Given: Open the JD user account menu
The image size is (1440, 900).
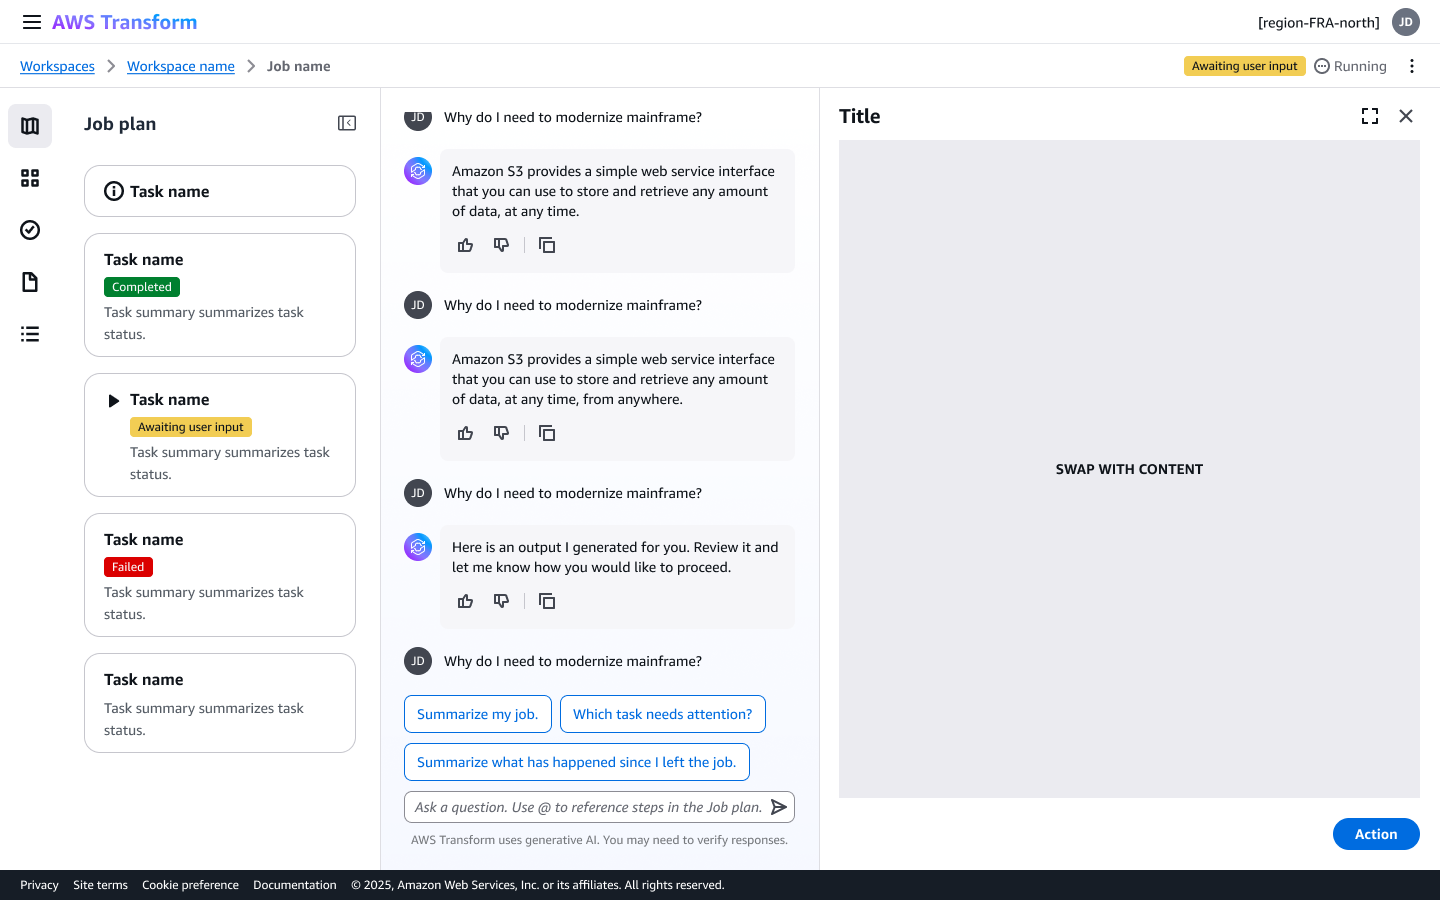Looking at the screenshot, I should [1405, 22].
